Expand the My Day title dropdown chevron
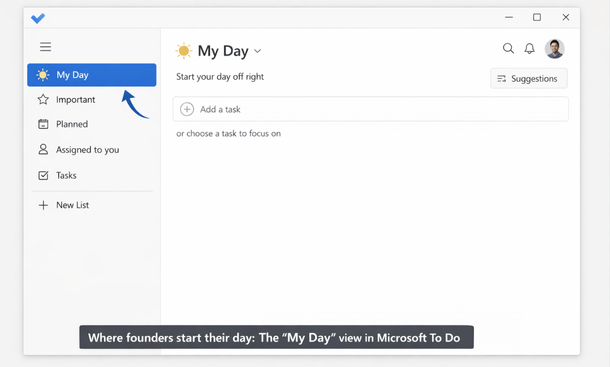The width and height of the screenshot is (610, 367). tap(258, 51)
